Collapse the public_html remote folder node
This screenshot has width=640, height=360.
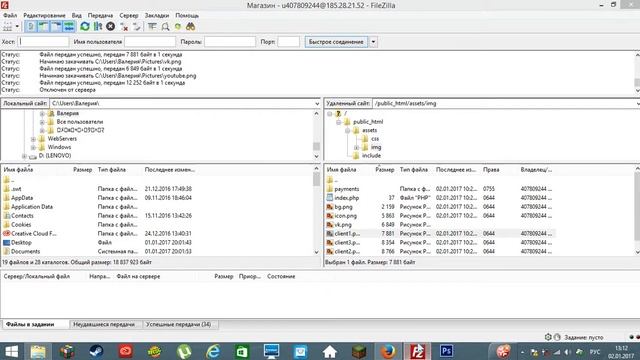pyautogui.click(x=338, y=122)
